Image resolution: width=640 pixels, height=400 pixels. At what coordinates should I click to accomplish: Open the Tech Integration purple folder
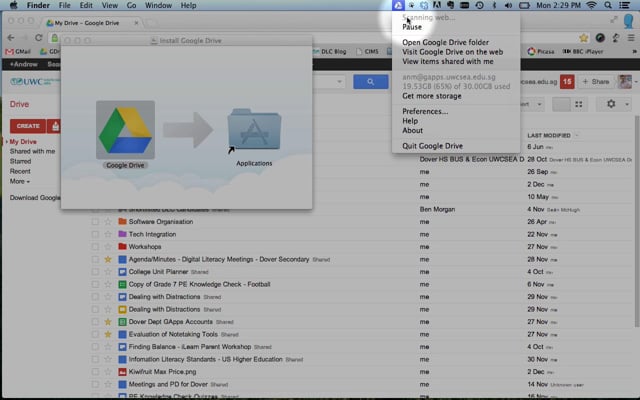coord(152,234)
